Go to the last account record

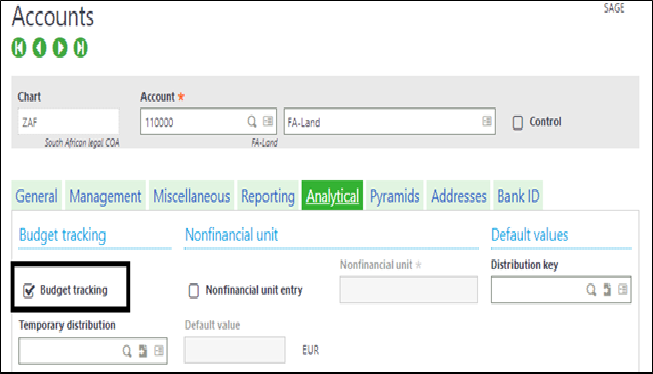(x=80, y=47)
